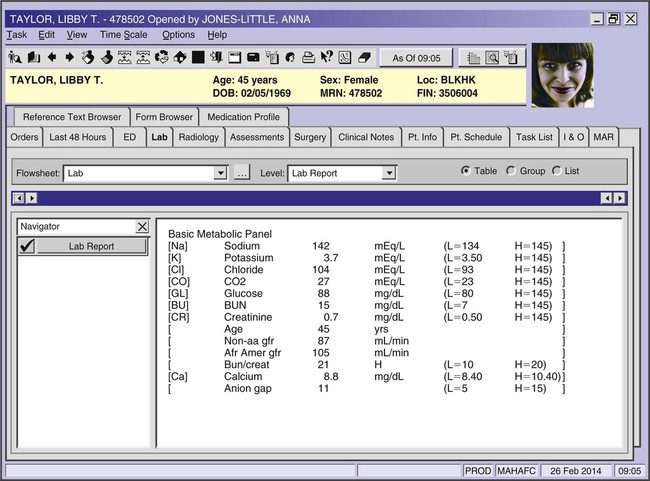Click the Lab Report navigator button
Viewport: 650px width, 481px height.
click(91, 246)
